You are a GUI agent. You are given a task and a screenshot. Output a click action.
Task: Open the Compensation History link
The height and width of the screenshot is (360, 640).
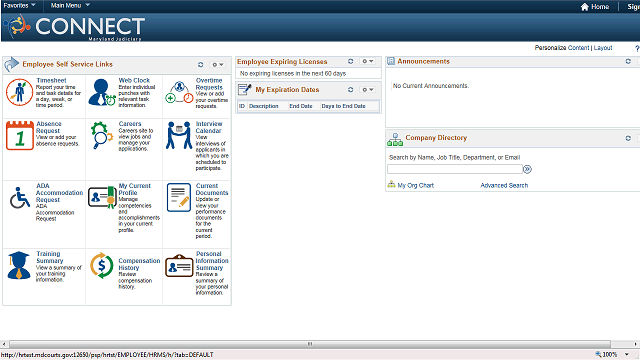[x=139, y=264]
